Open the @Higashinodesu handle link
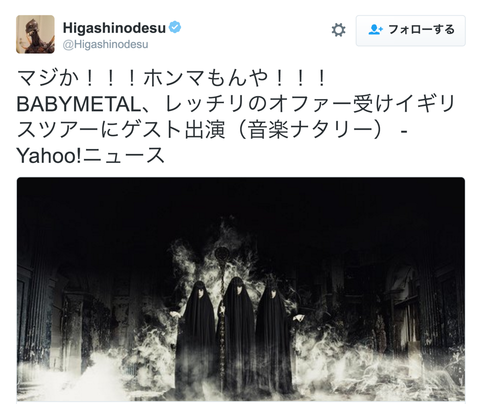The width and height of the screenshot is (480, 404). [106, 44]
